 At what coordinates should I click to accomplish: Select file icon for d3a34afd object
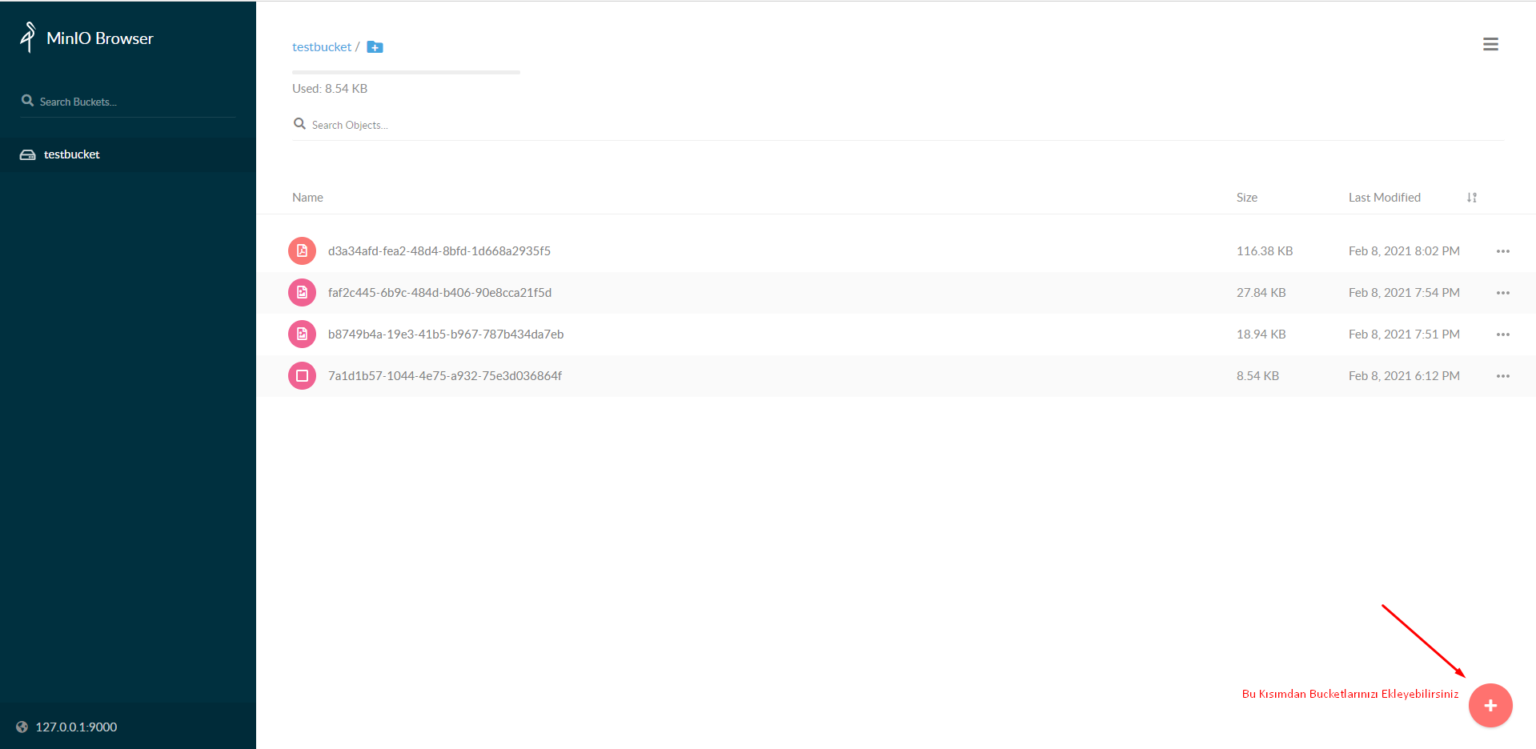[x=302, y=251]
